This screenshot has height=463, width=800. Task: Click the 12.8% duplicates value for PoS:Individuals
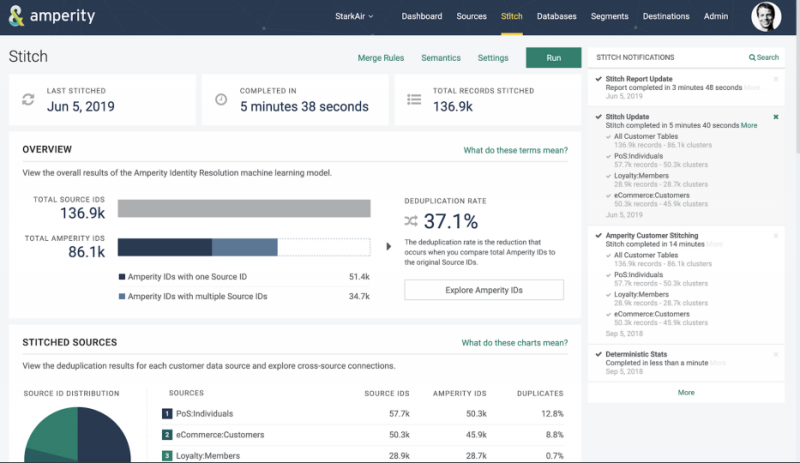[552, 413]
